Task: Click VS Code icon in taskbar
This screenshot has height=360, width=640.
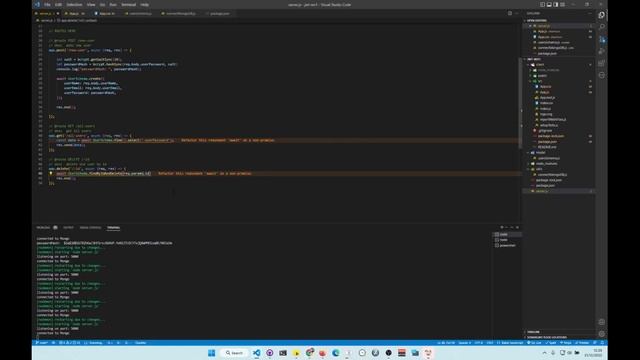Action: click(x=256, y=353)
